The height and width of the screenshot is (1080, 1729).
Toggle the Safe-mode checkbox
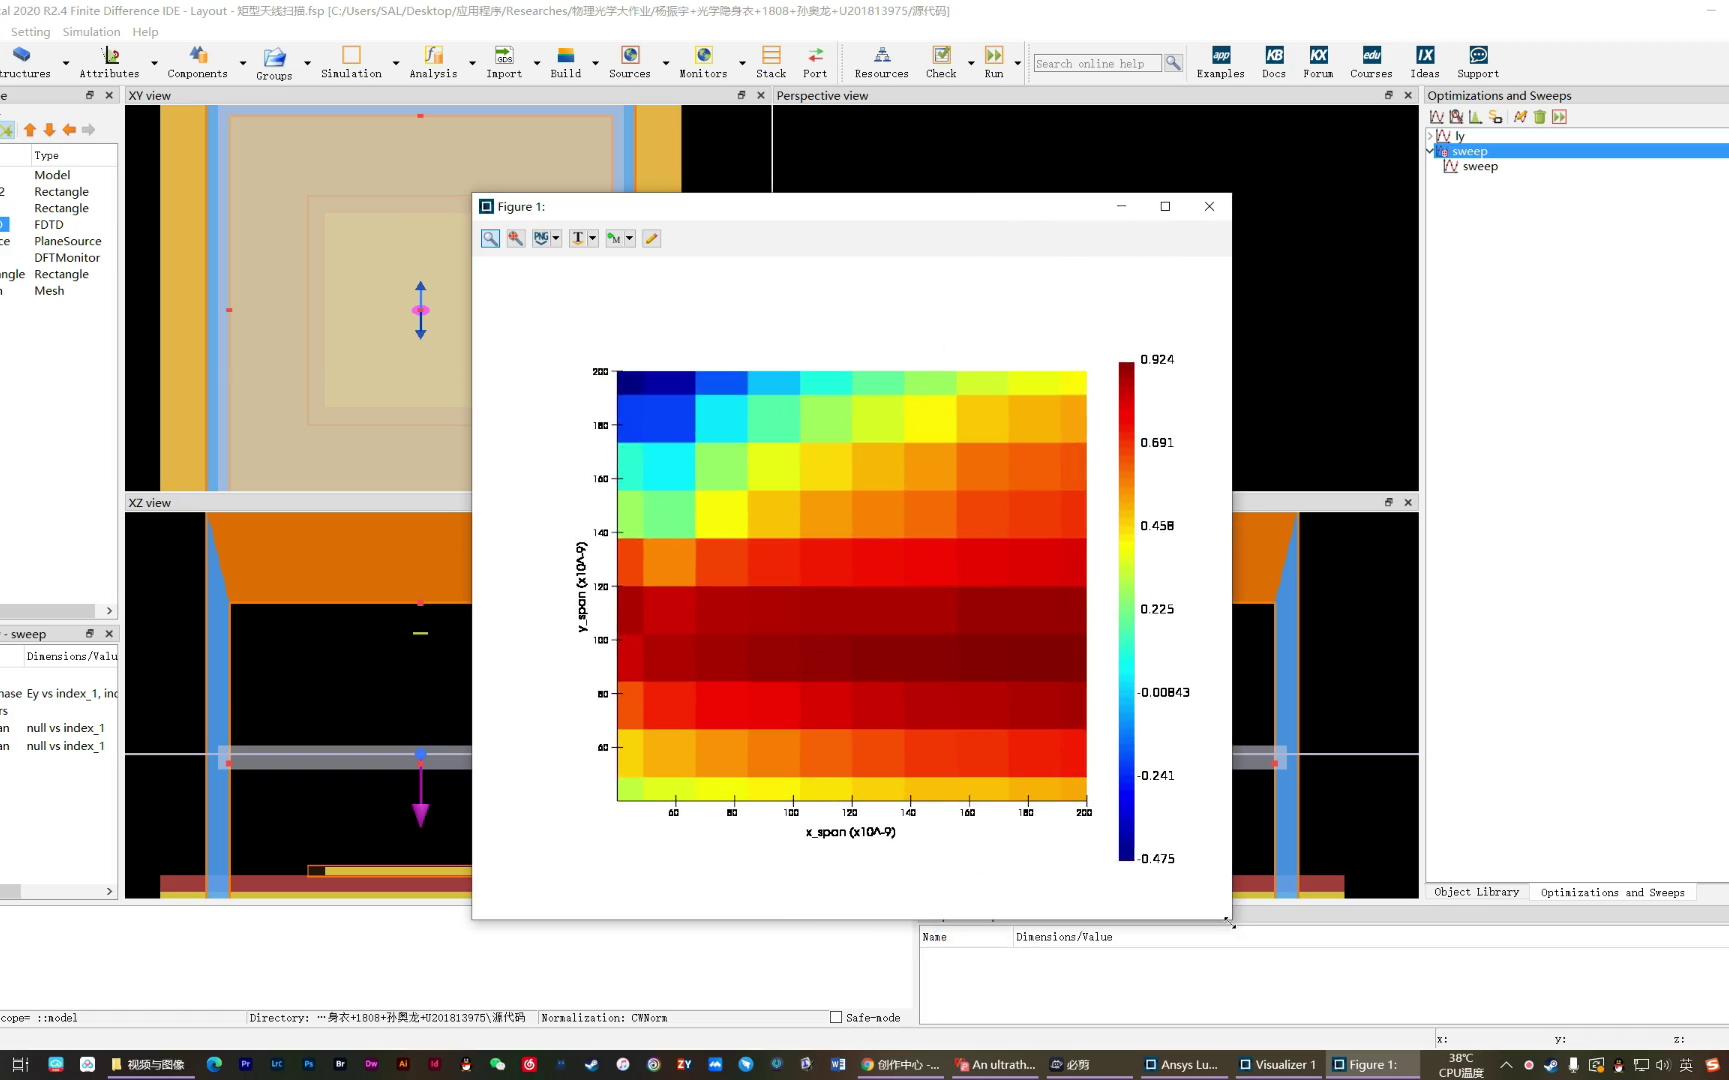(x=836, y=1017)
